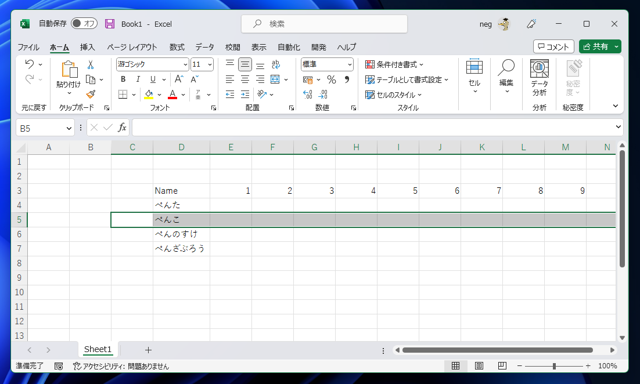
Task: Click the zoom out minus button
Action: coord(520,366)
